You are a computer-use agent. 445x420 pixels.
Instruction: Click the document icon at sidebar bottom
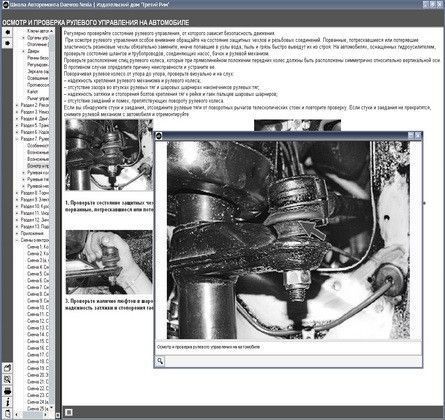(7, 413)
